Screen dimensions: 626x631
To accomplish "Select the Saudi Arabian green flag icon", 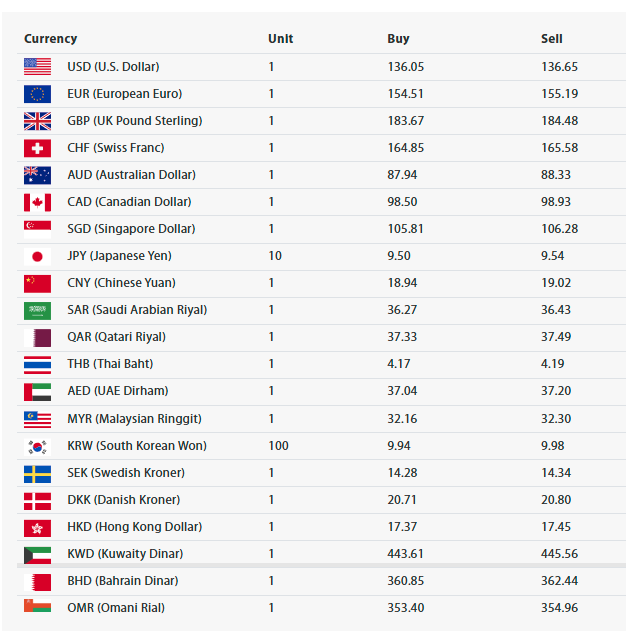I will (37, 310).
